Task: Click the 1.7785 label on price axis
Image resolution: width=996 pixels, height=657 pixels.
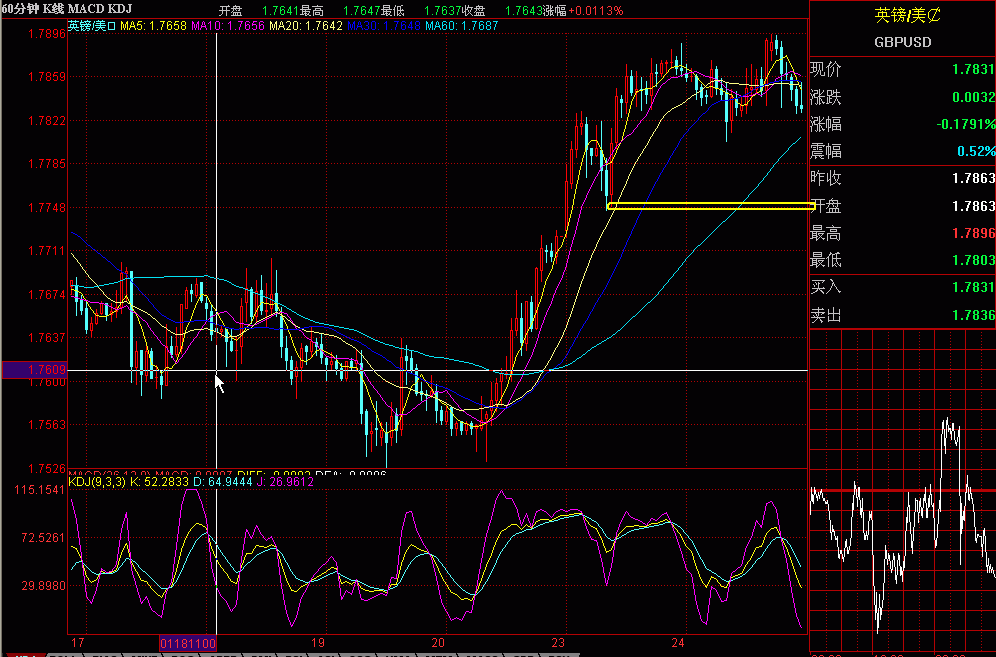Action: pyautogui.click(x=47, y=164)
